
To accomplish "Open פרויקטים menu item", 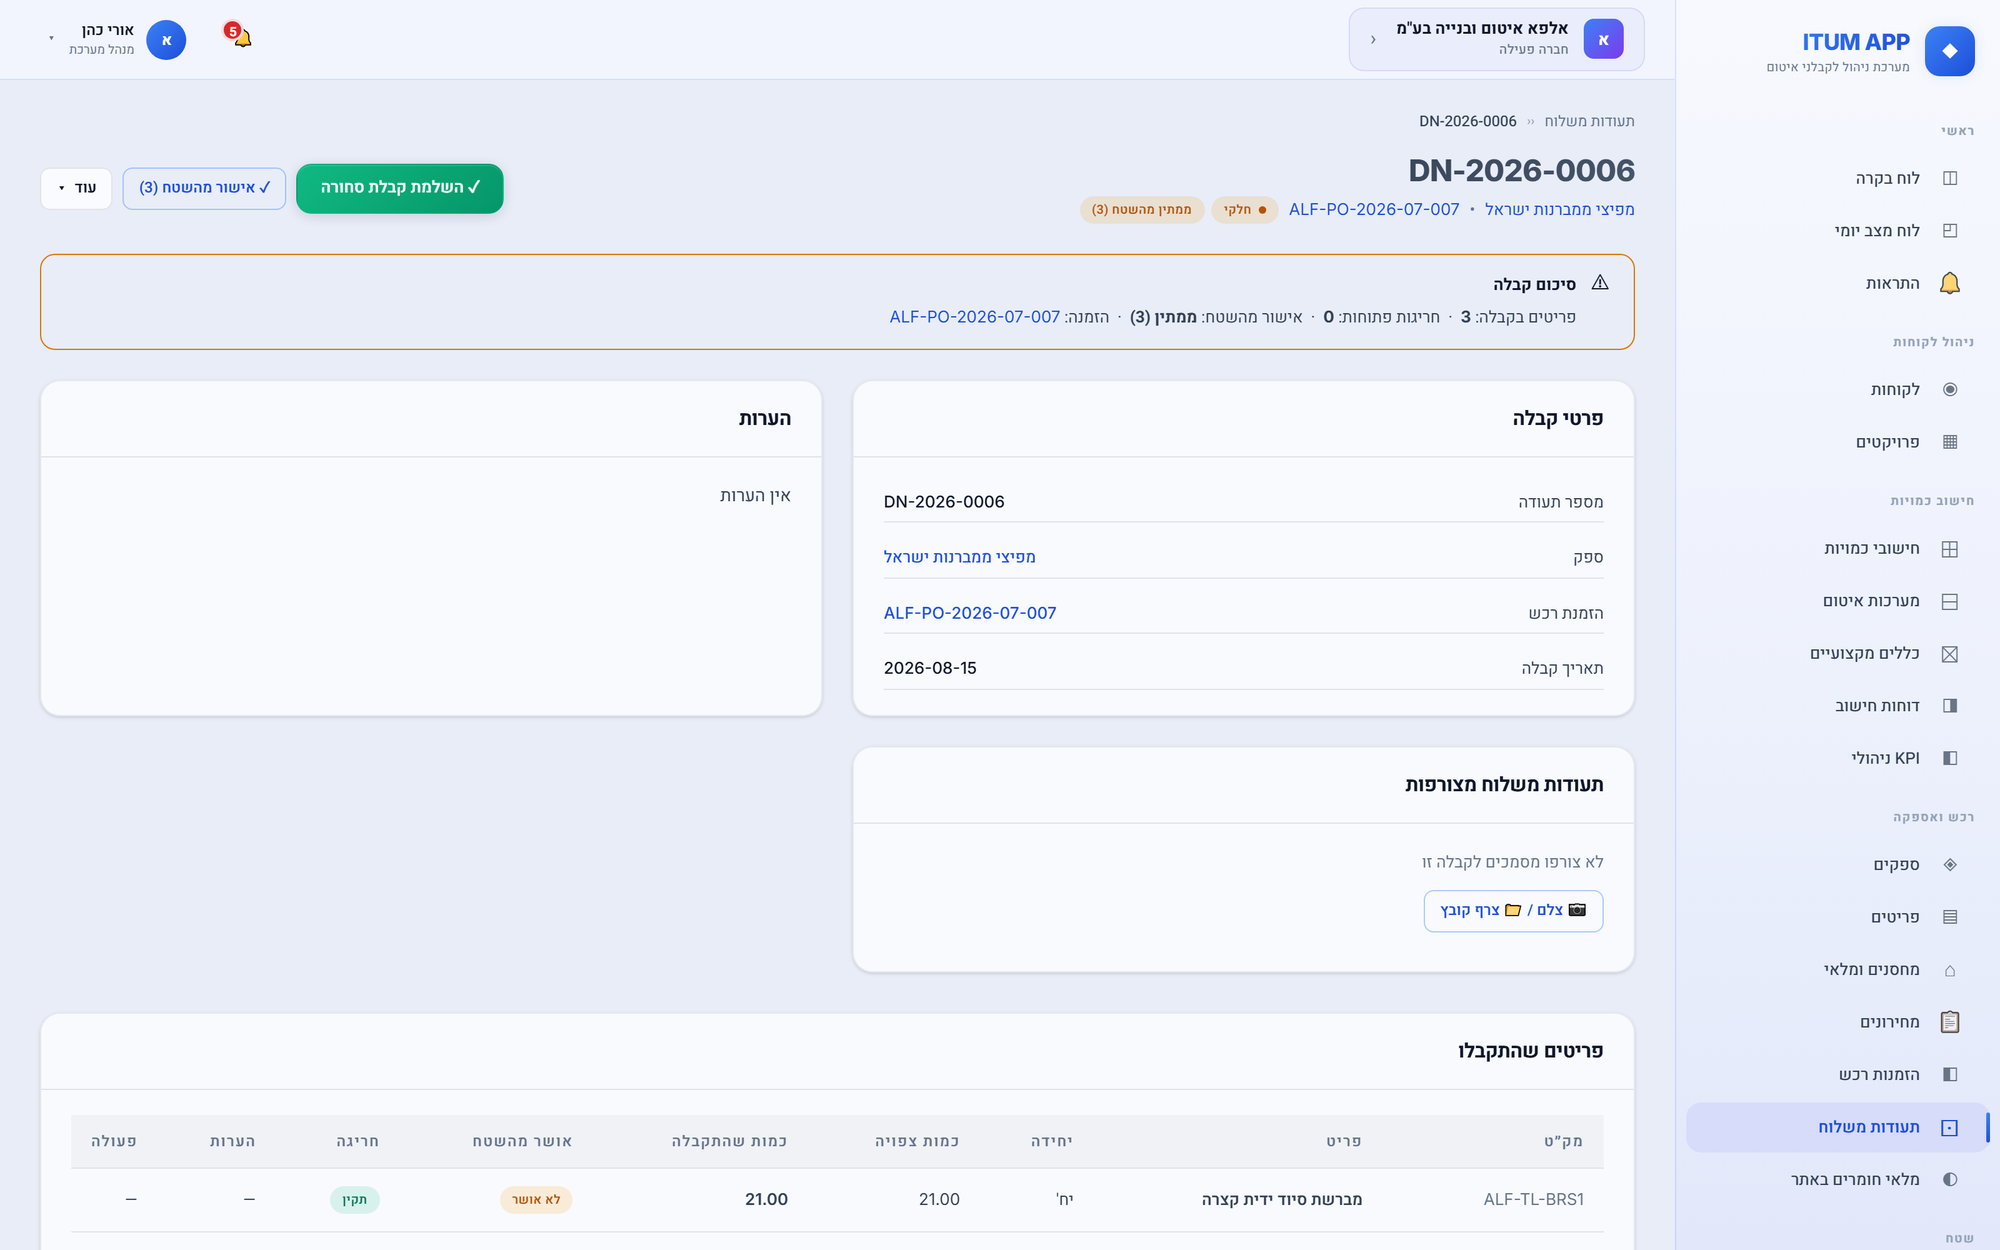I will [1887, 442].
